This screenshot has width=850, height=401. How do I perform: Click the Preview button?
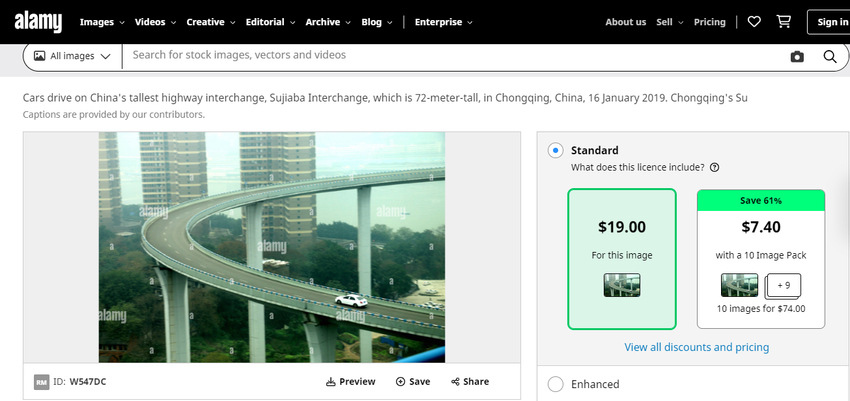coord(351,381)
